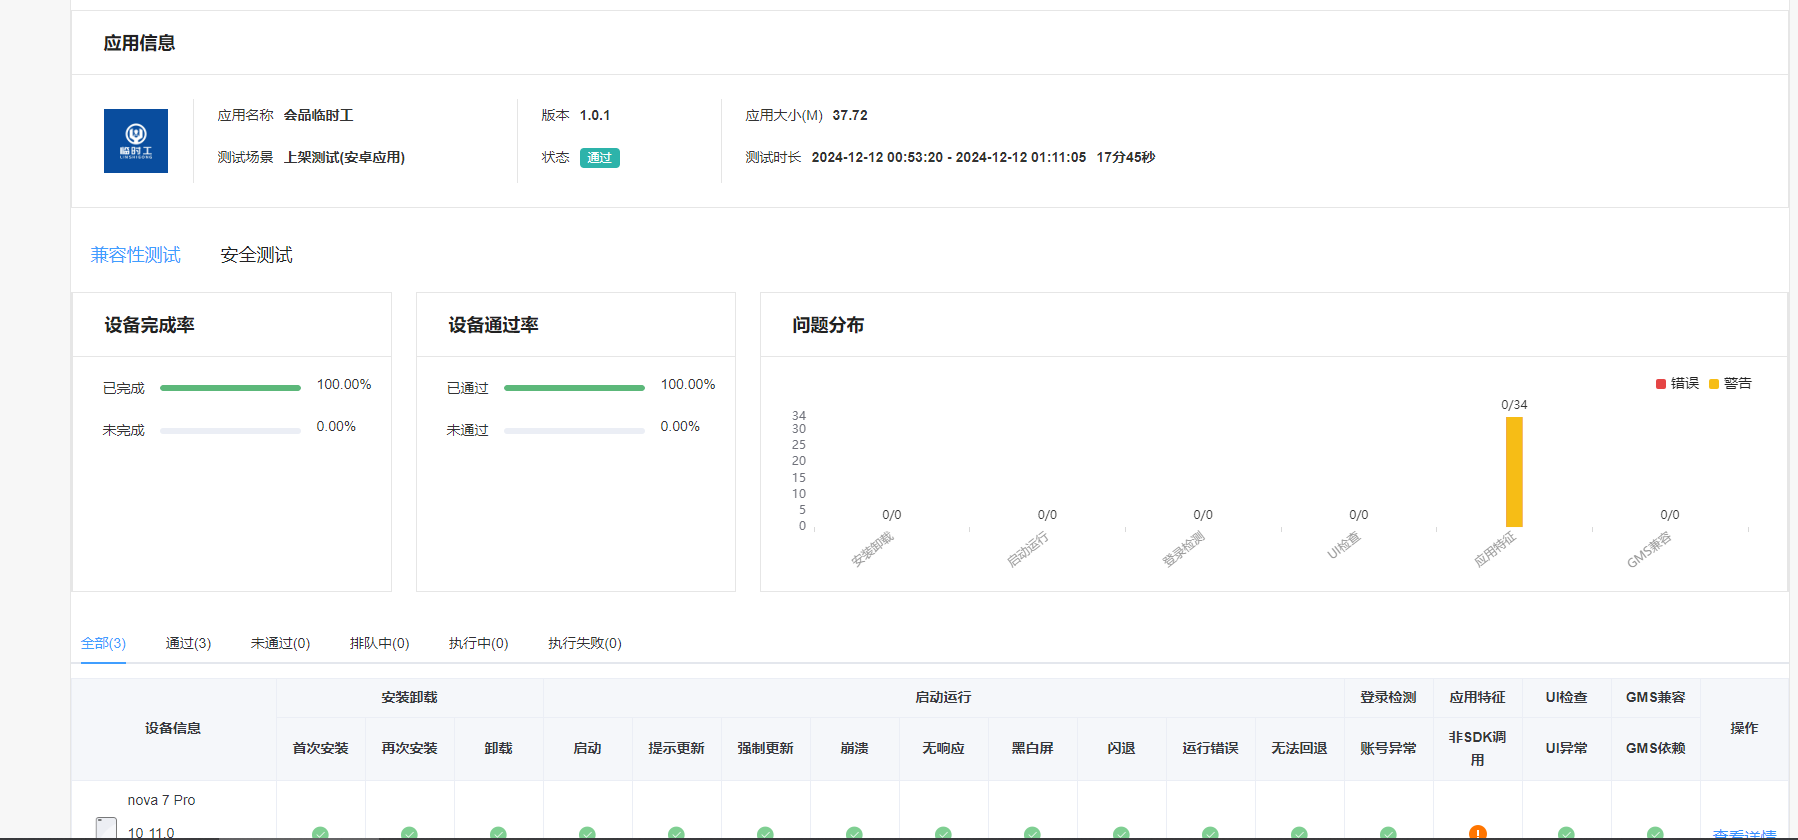Open 查看详情 link for nova 7 Pro
The image size is (1798, 840).
[x=1744, y=833]
